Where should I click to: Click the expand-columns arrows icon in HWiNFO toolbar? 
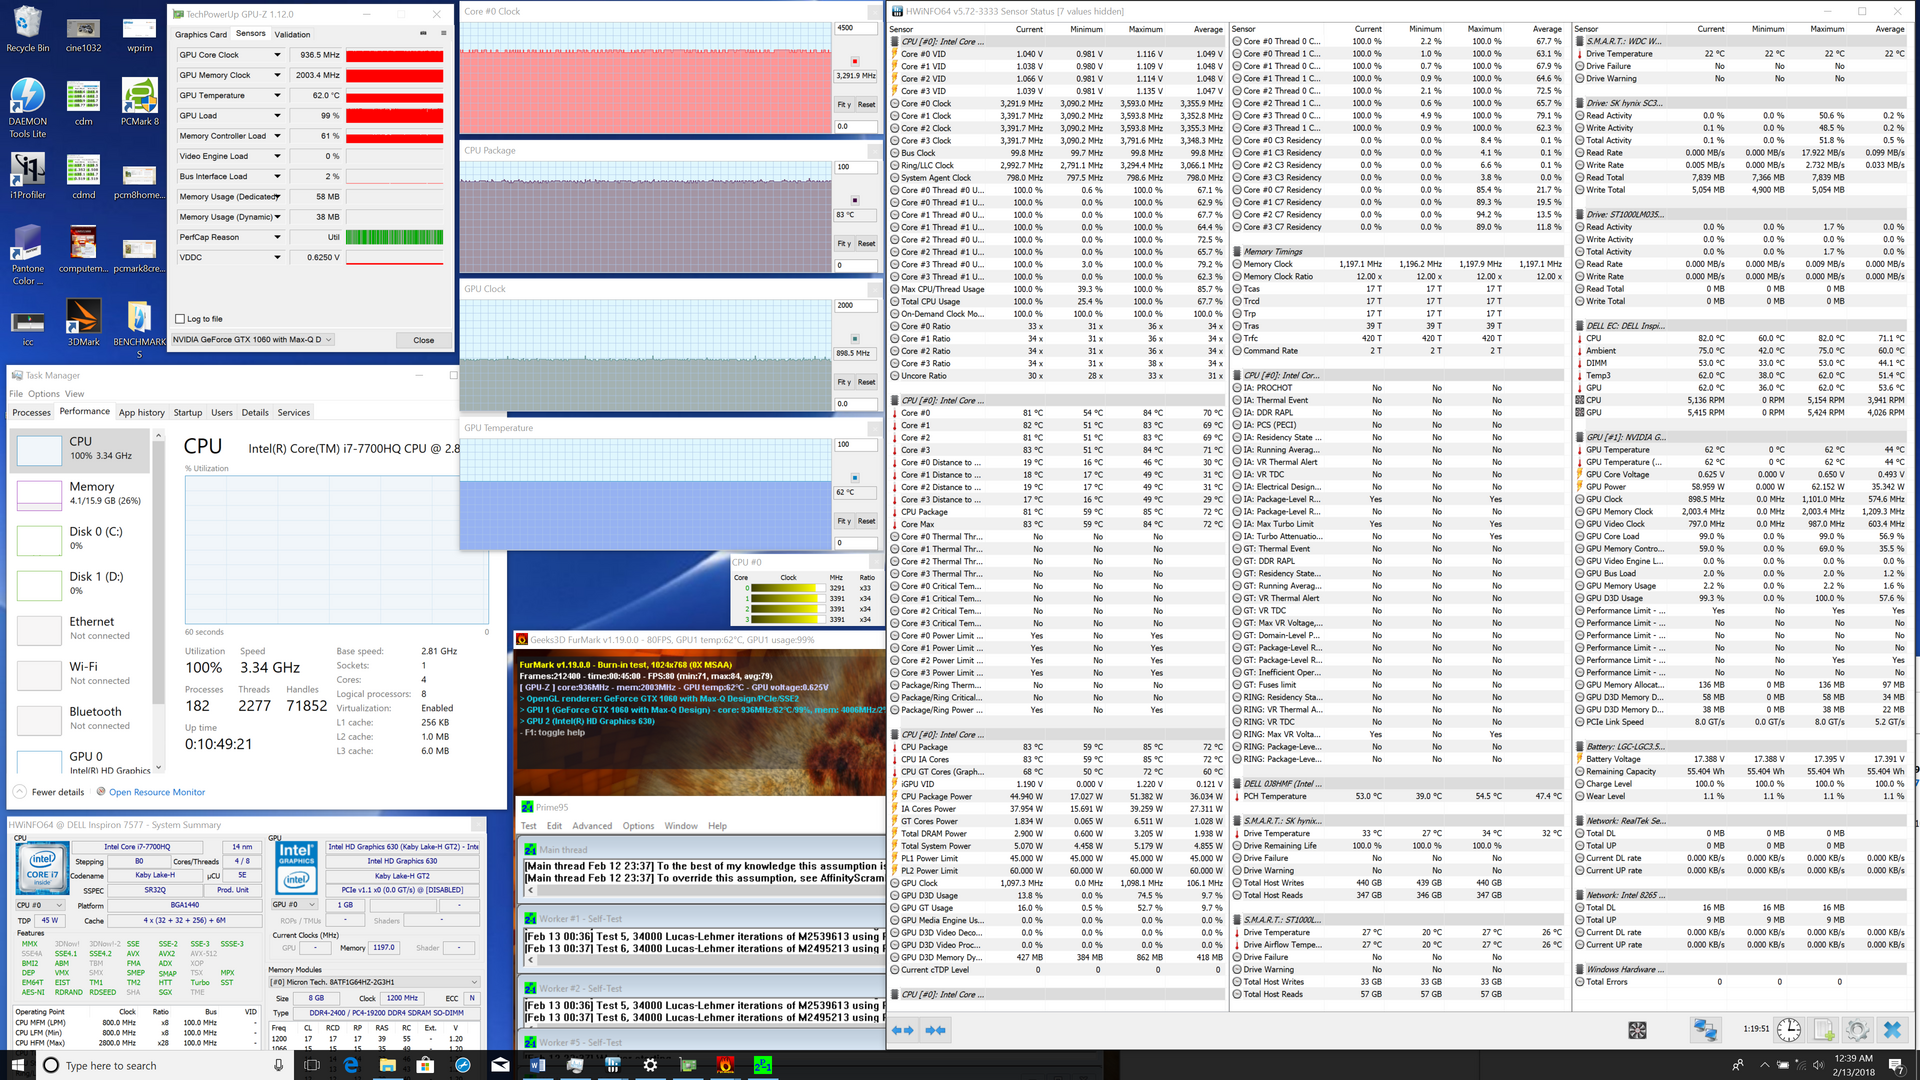tap(902, 1030)
